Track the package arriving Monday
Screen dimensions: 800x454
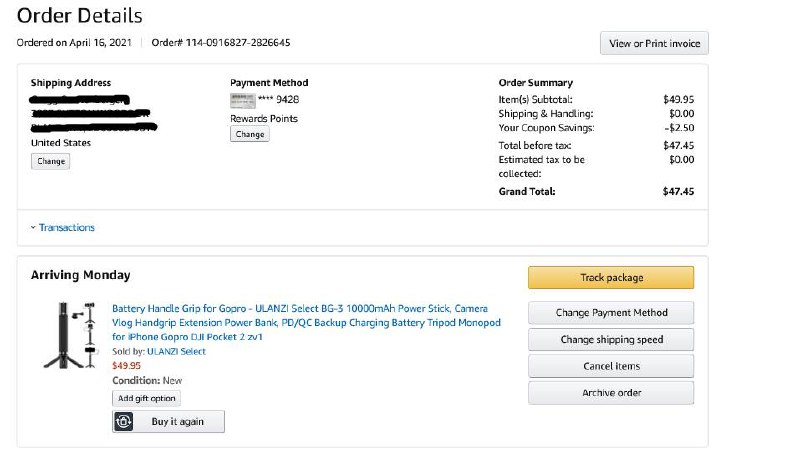[x=610, y=277]
